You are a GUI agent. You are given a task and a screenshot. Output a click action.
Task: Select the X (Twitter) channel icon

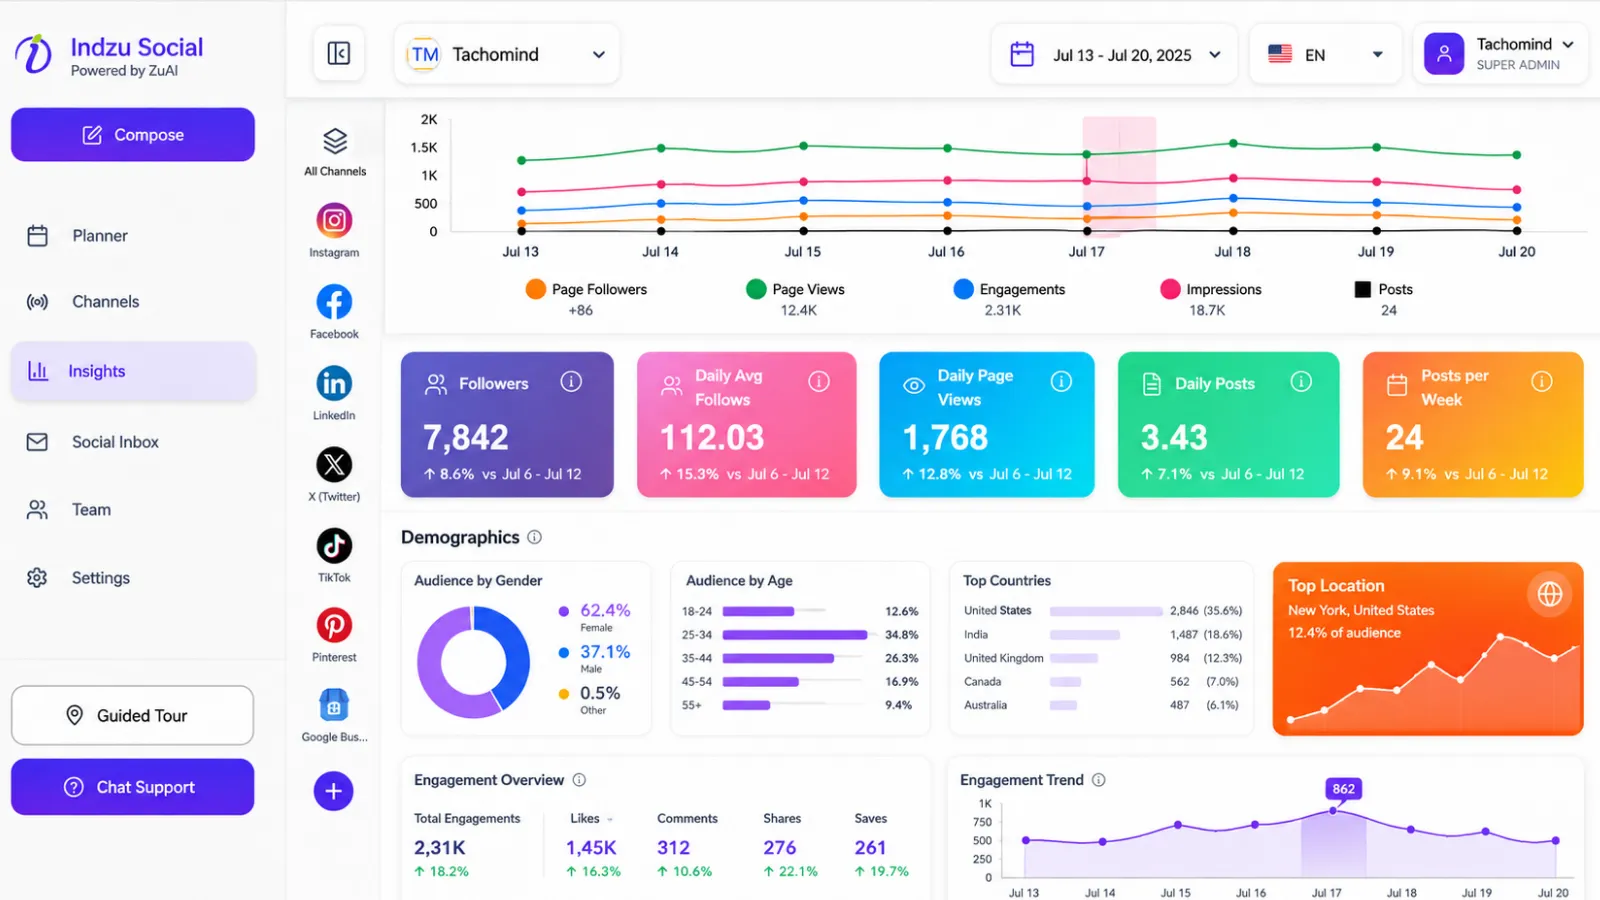[334, 464]
